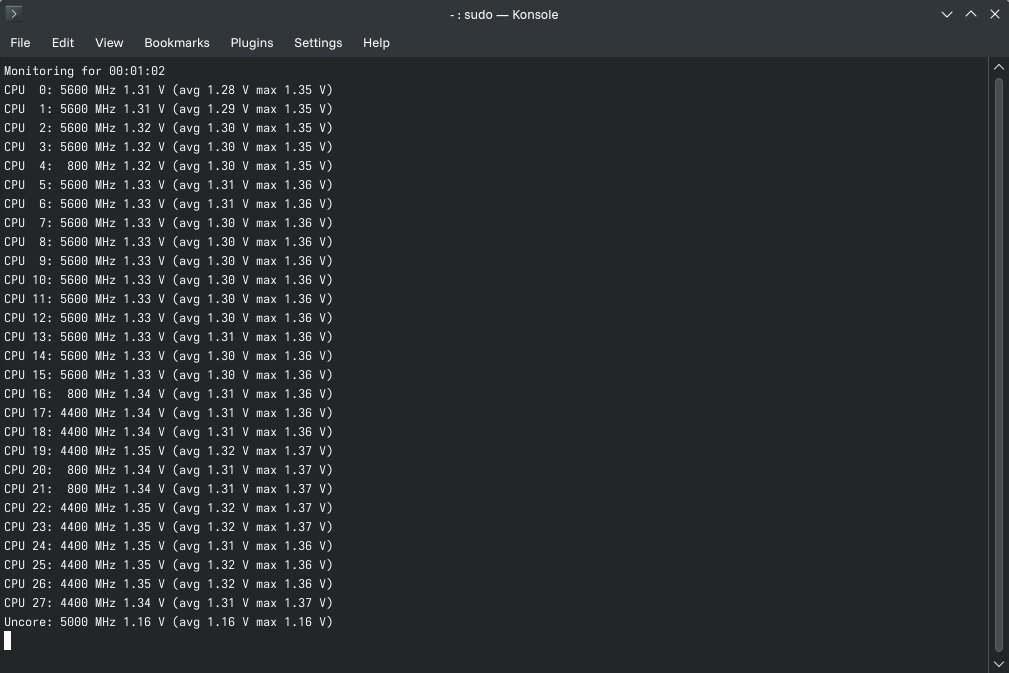Click the CPU 15 row
Screen dimensions: 1009x673
168,374
